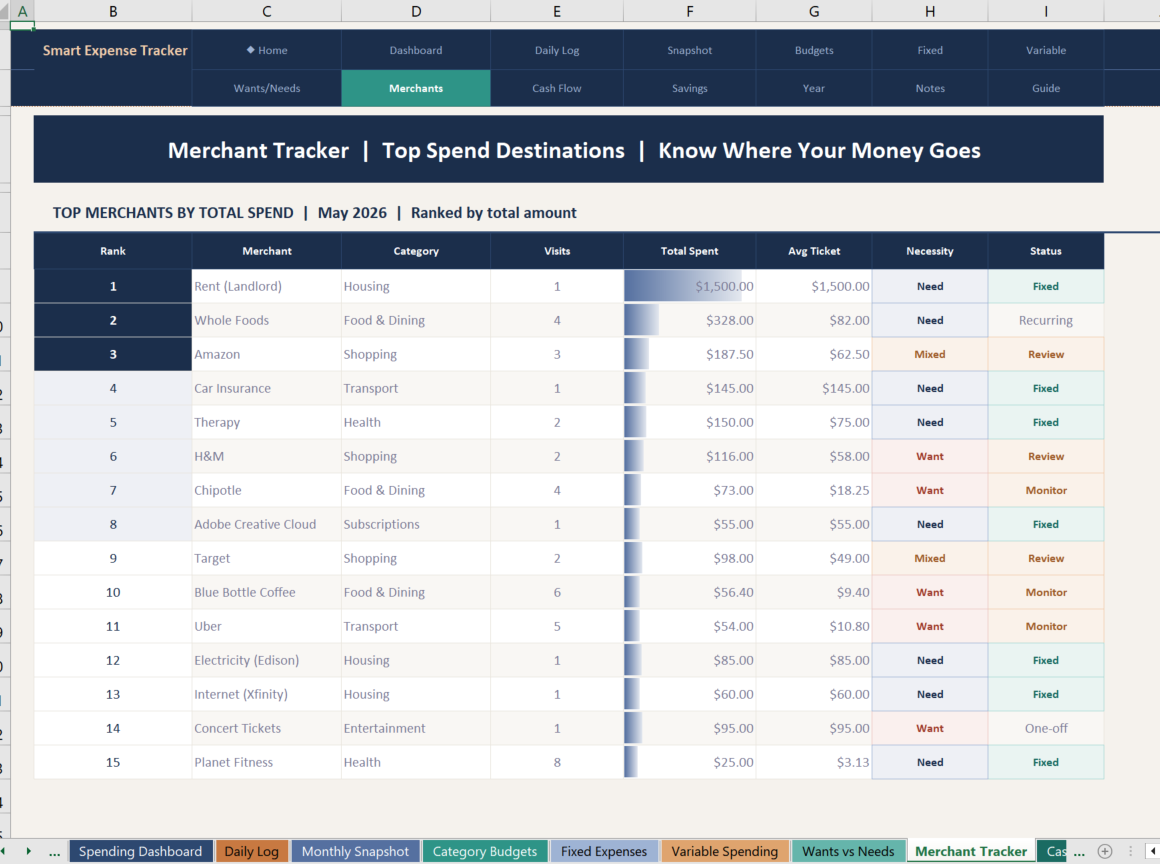Click the new sheet plus icon
This screenshot has height=864, width=1160.
point(1105,851)
